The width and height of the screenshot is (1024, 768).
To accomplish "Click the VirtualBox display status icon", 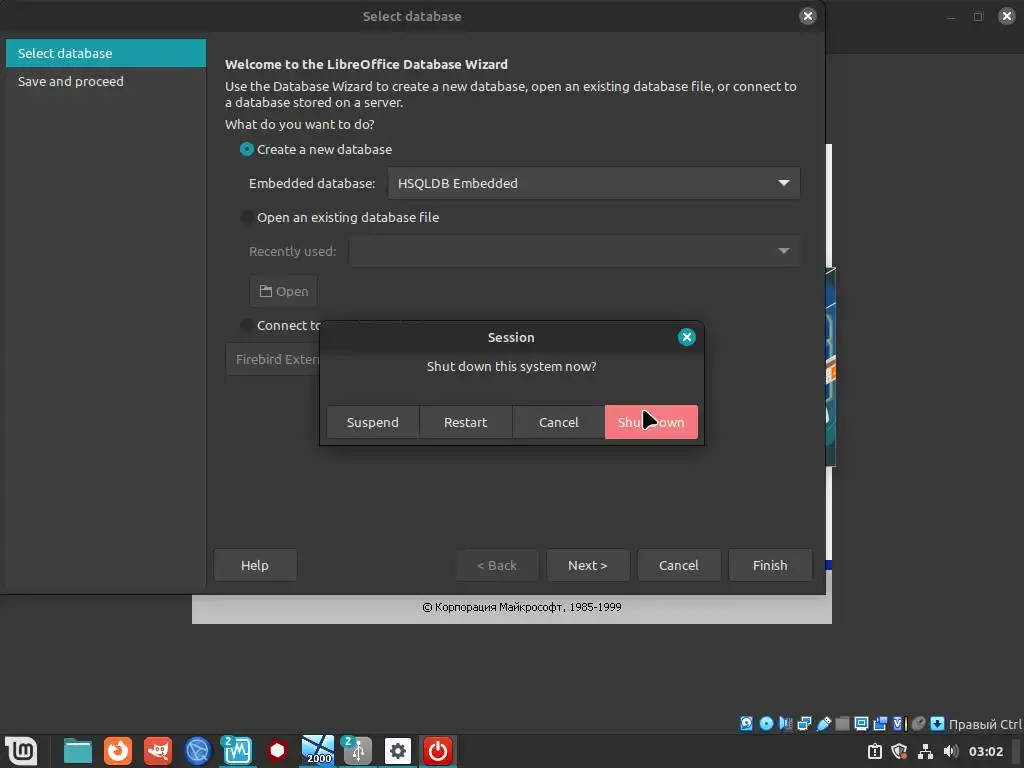I will 861,724.
